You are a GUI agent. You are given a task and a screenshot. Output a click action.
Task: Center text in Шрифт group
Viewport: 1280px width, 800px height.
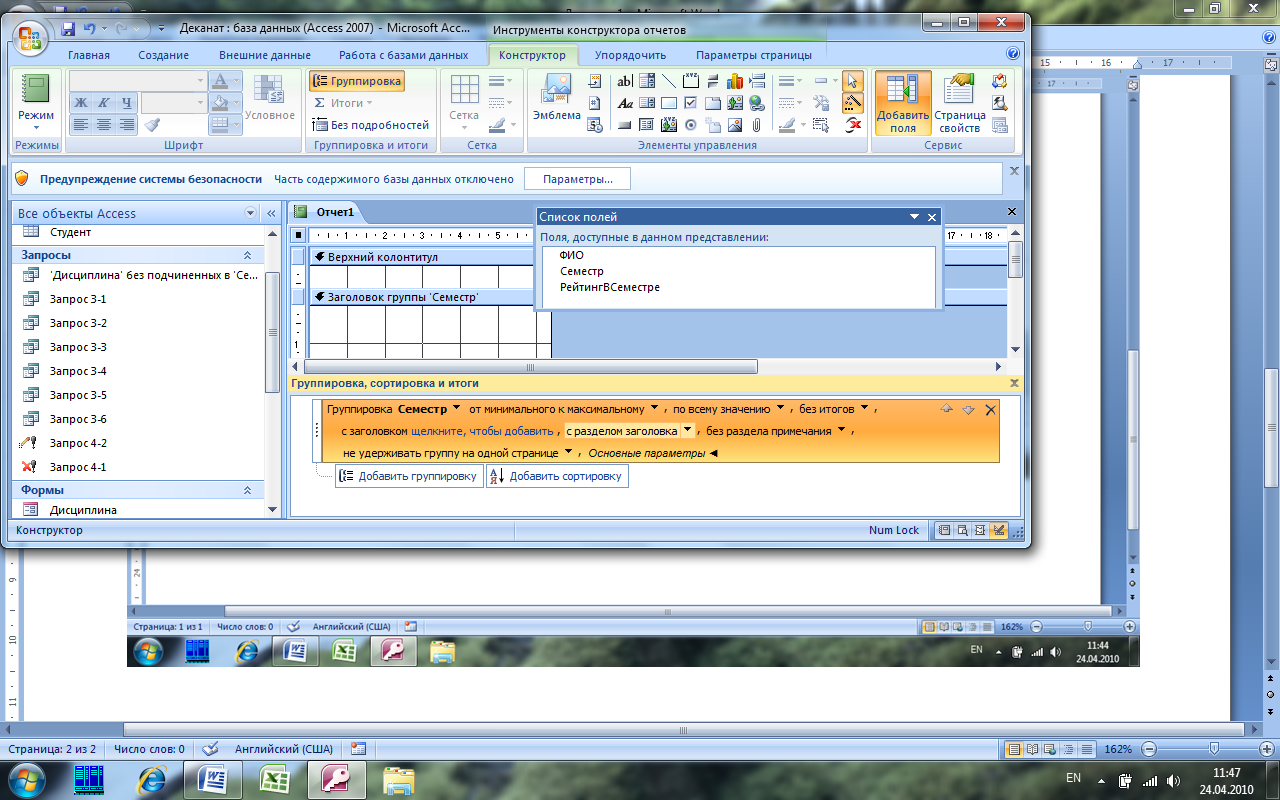pyautogui.click(x=103, y=125)
